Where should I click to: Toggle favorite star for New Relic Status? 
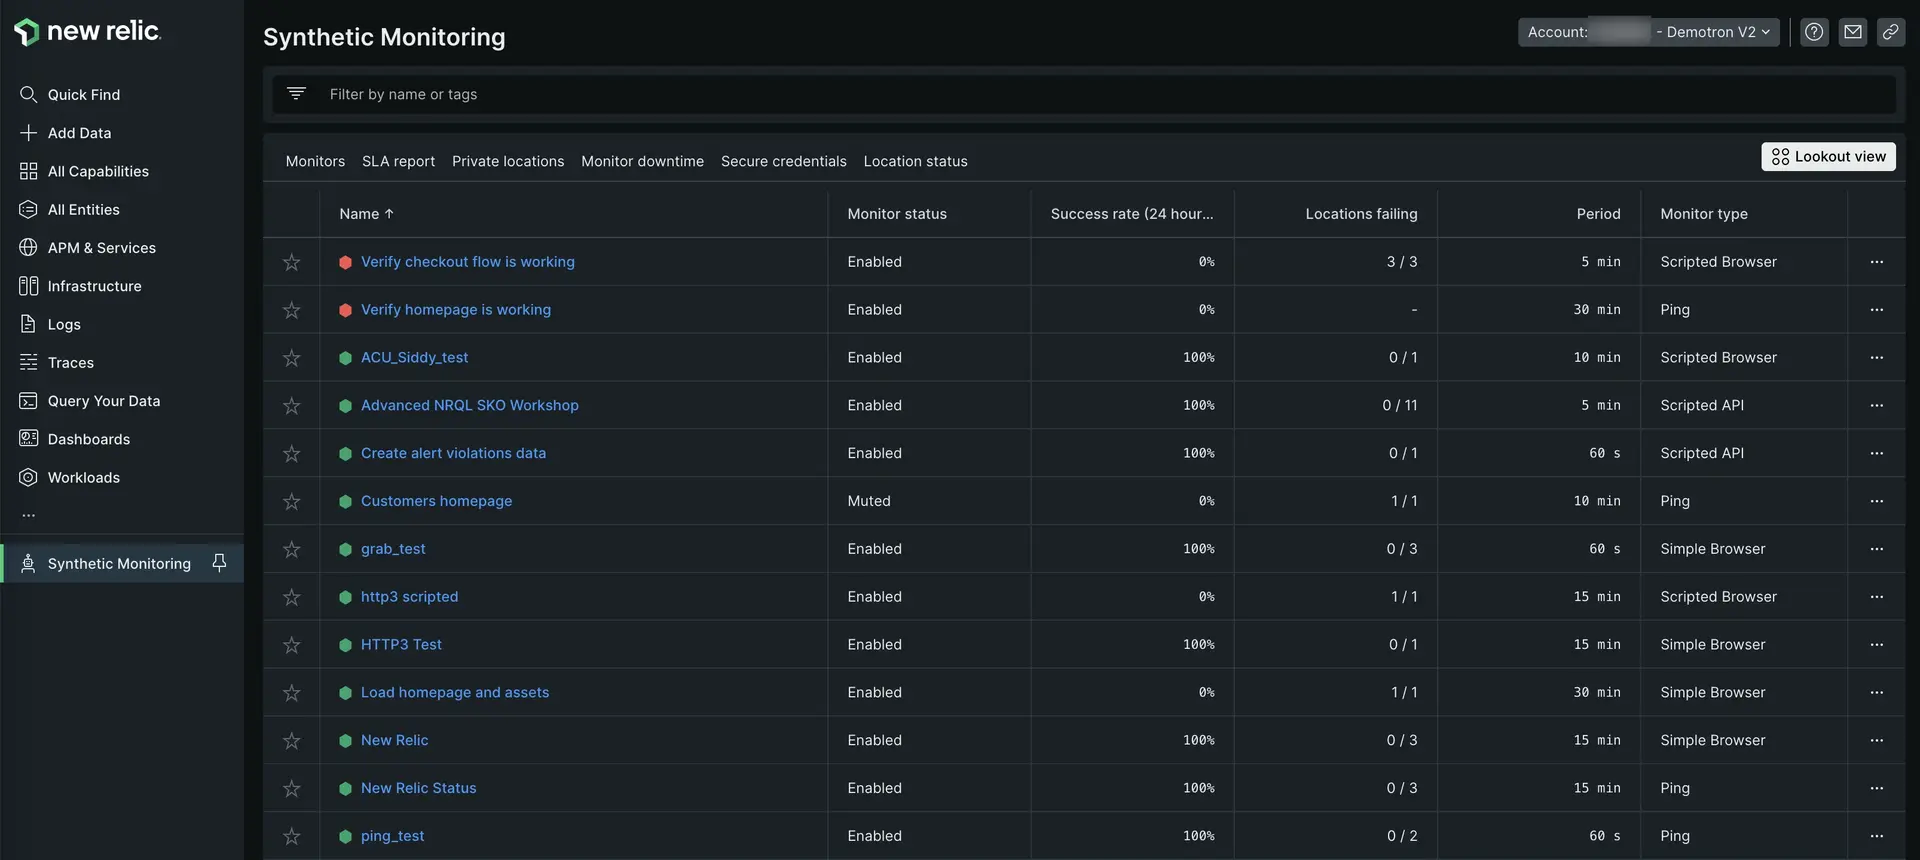pyautogui.click(x=292, y=788)
